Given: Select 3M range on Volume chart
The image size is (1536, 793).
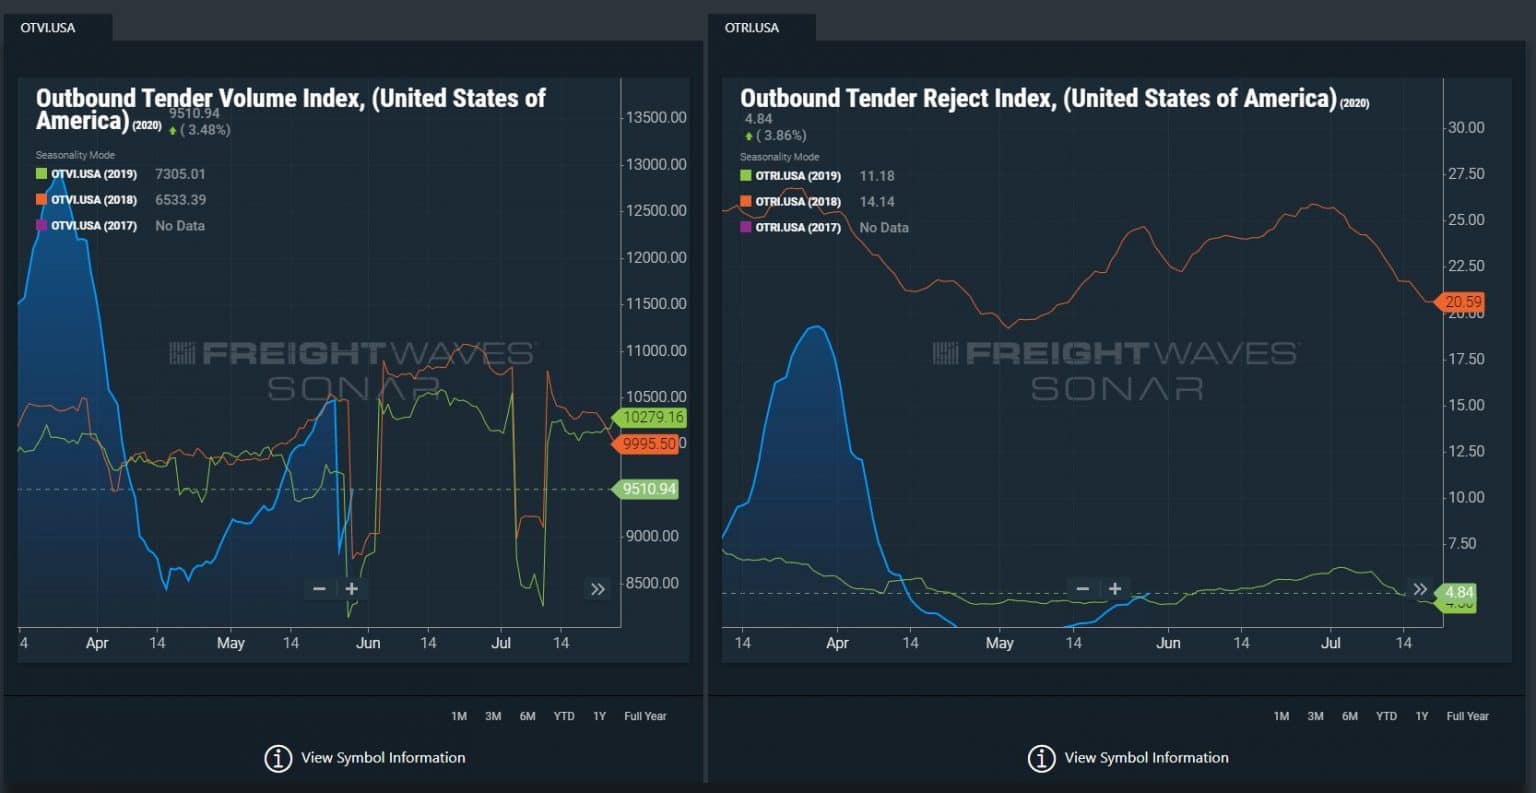Looking at the screenshot, I should pyautogui.click(x=493, y=716).
